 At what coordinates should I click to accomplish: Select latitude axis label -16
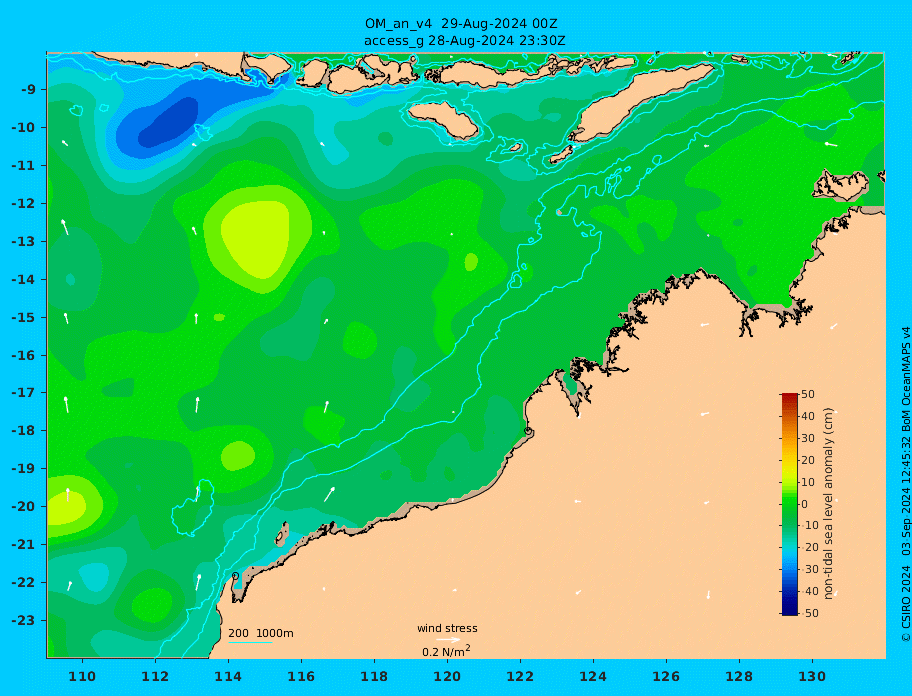click(x=23, y=355)
